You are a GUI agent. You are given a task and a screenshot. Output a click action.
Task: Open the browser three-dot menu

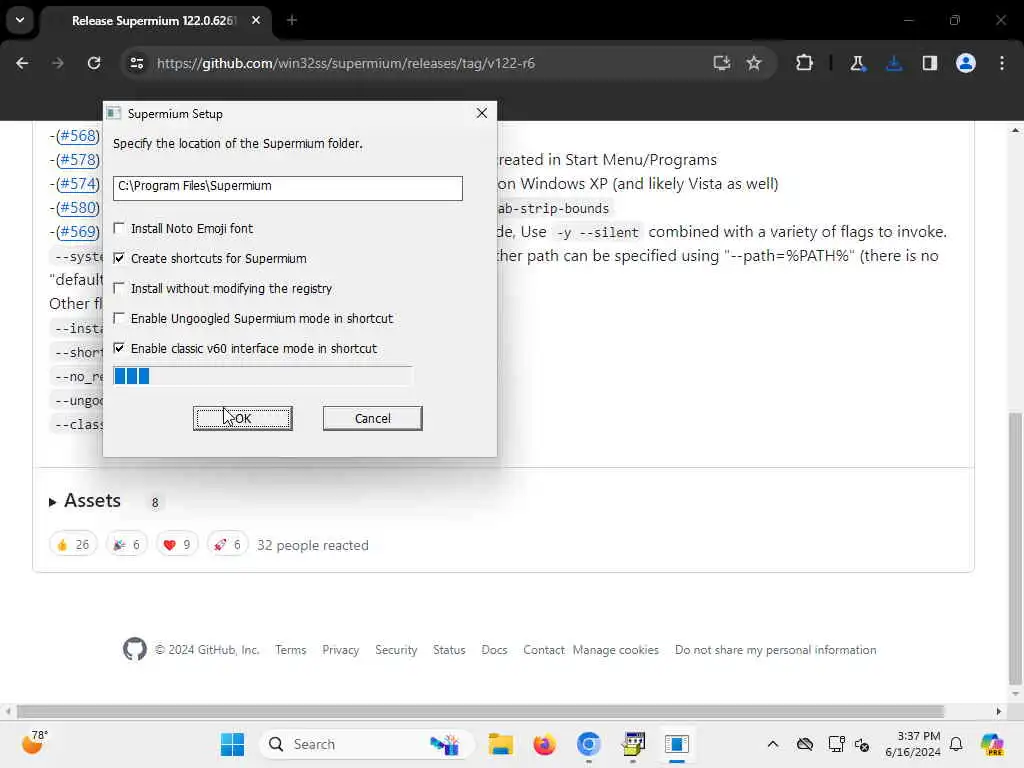pos(1002,63)
